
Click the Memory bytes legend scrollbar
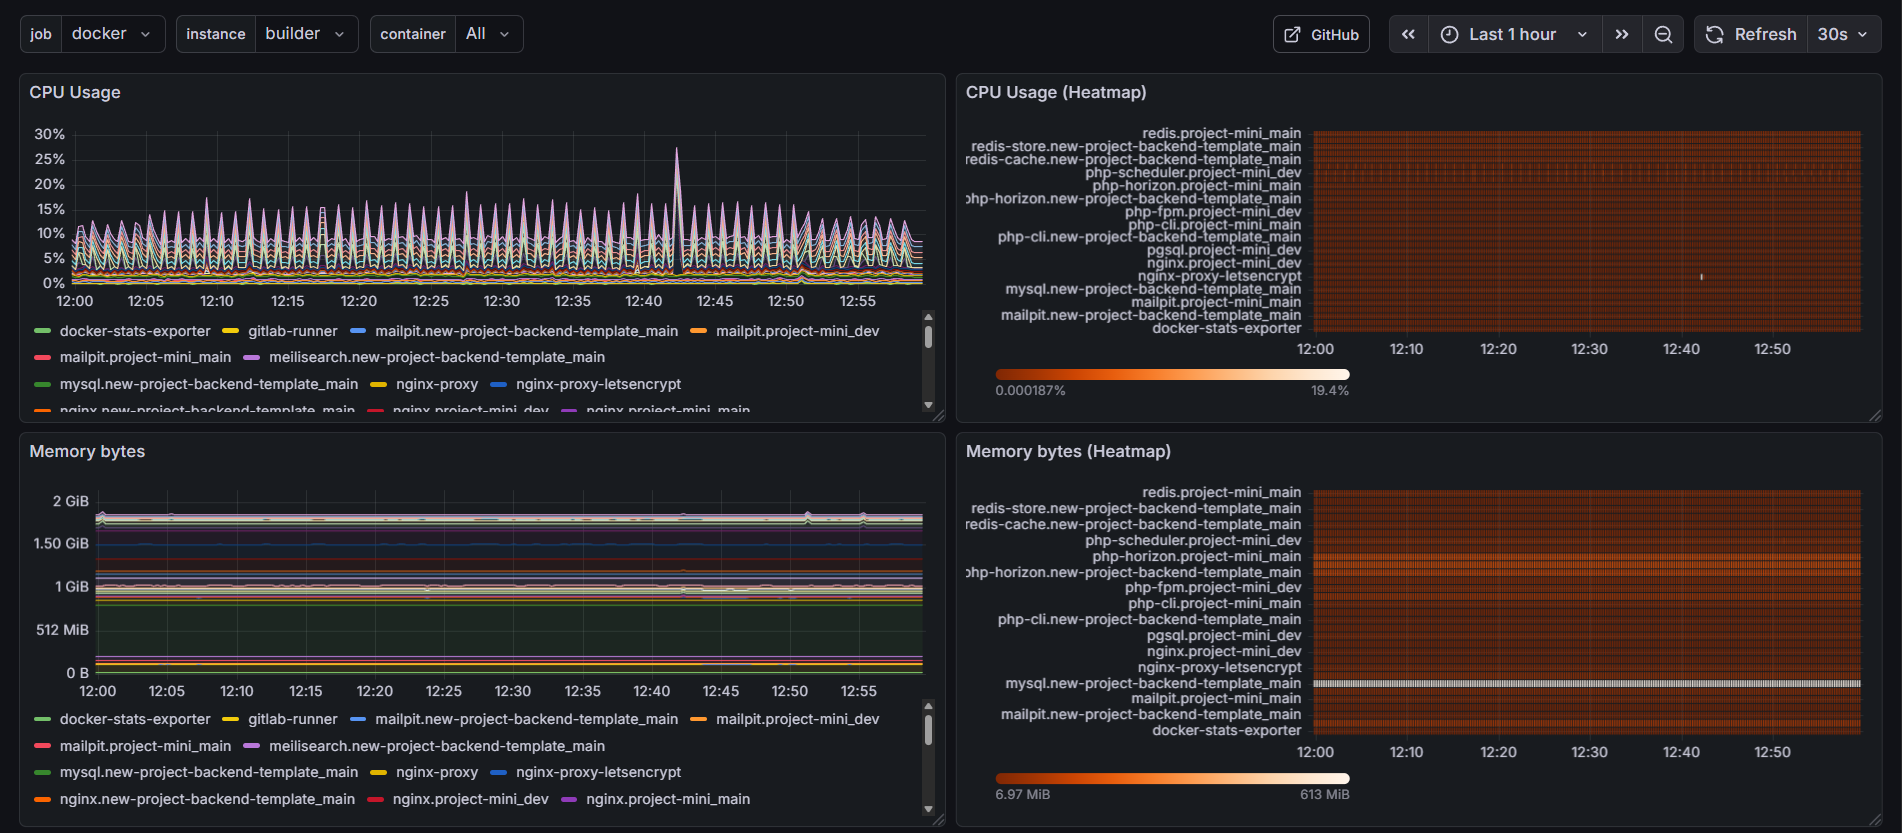coord(928,730)
